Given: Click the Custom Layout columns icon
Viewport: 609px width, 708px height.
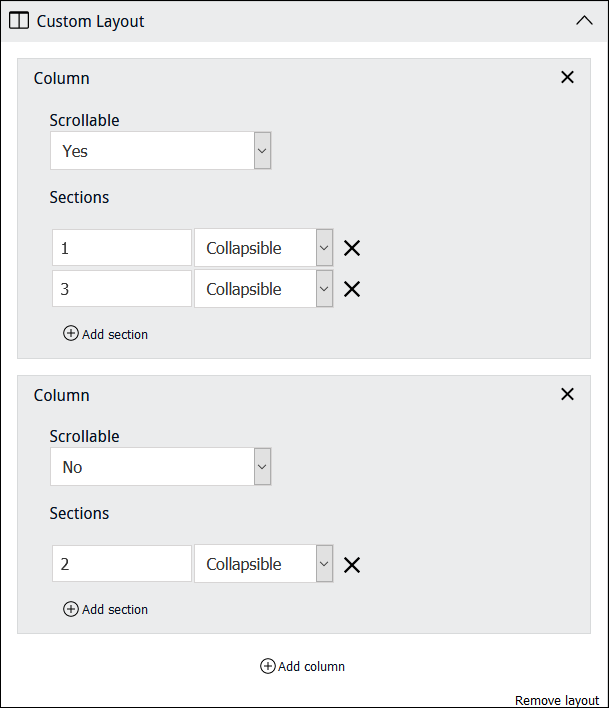Looking at the screenshot, I should [19, 21].
